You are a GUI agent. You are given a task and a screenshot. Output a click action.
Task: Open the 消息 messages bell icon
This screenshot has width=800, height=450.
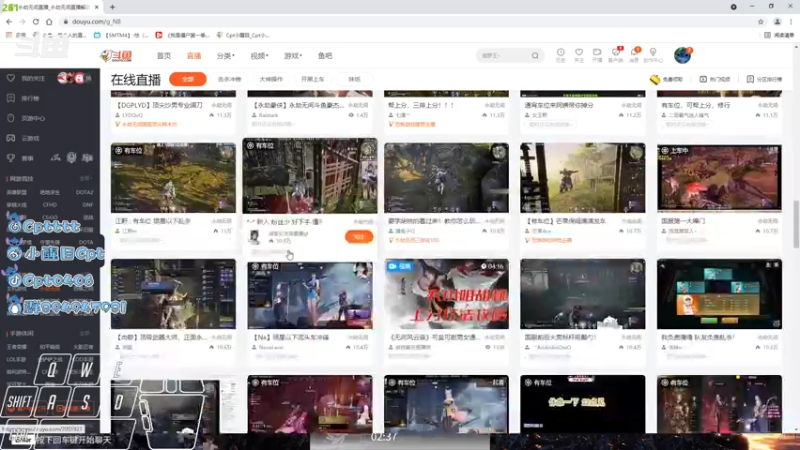[x=634, y=55]
